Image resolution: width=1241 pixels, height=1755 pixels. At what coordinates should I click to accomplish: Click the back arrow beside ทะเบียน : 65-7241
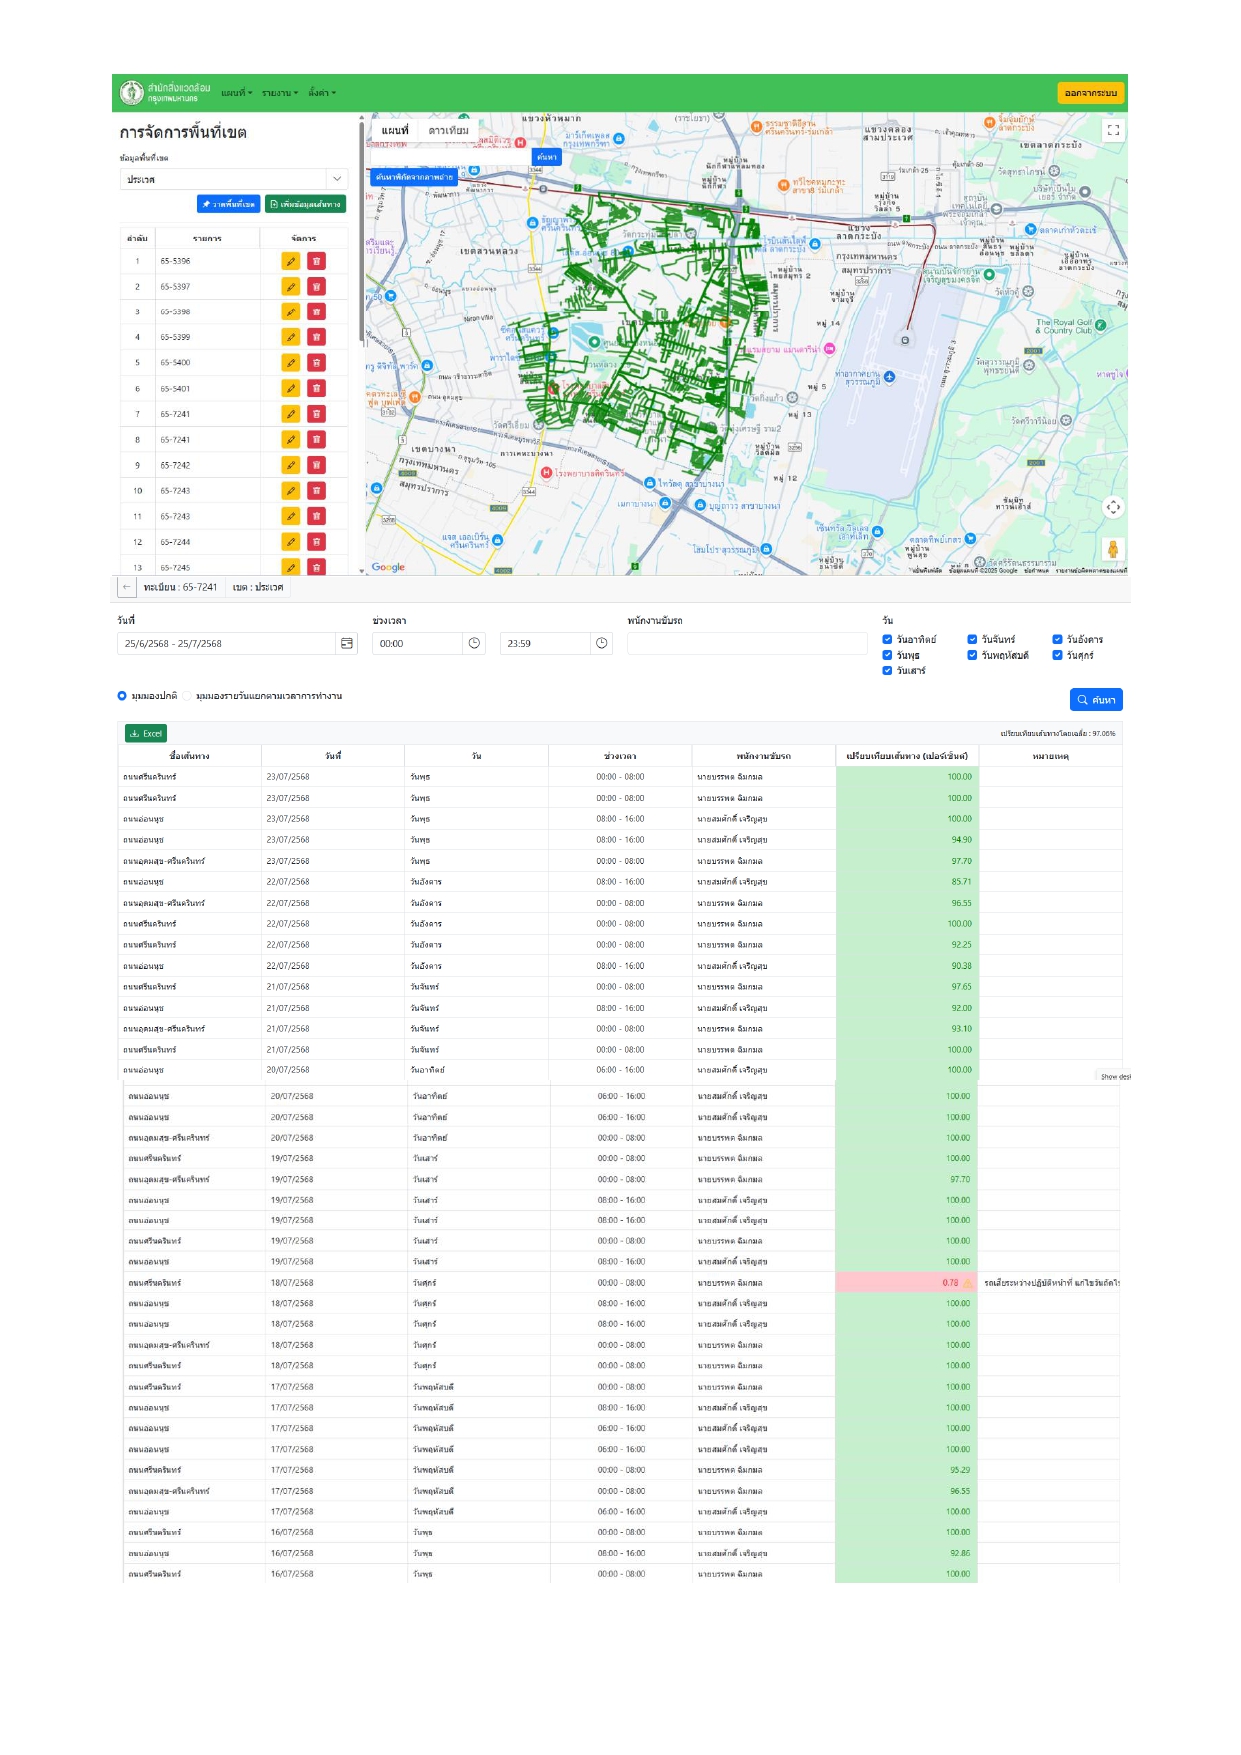point(126,587)
